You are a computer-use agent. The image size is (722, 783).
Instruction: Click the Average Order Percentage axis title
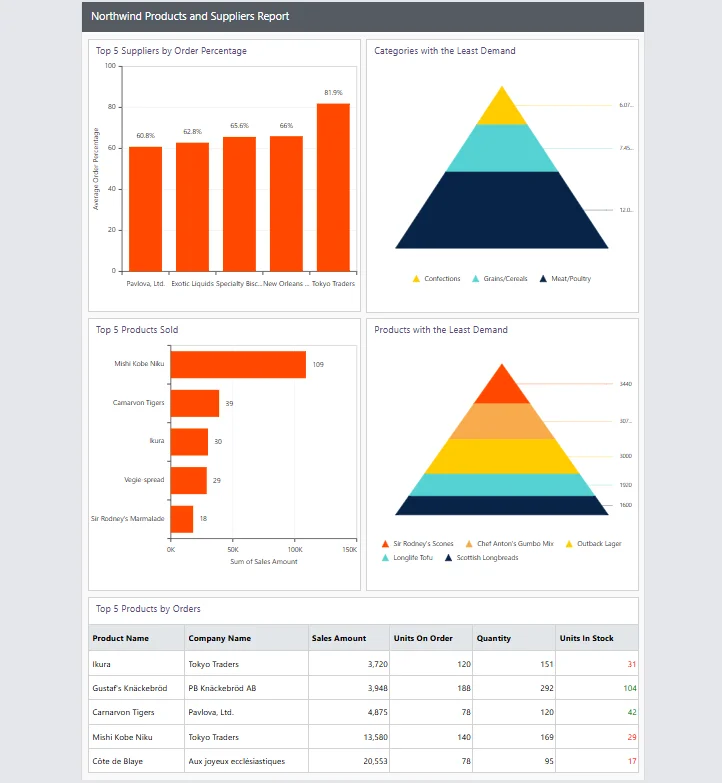(96, 169)
